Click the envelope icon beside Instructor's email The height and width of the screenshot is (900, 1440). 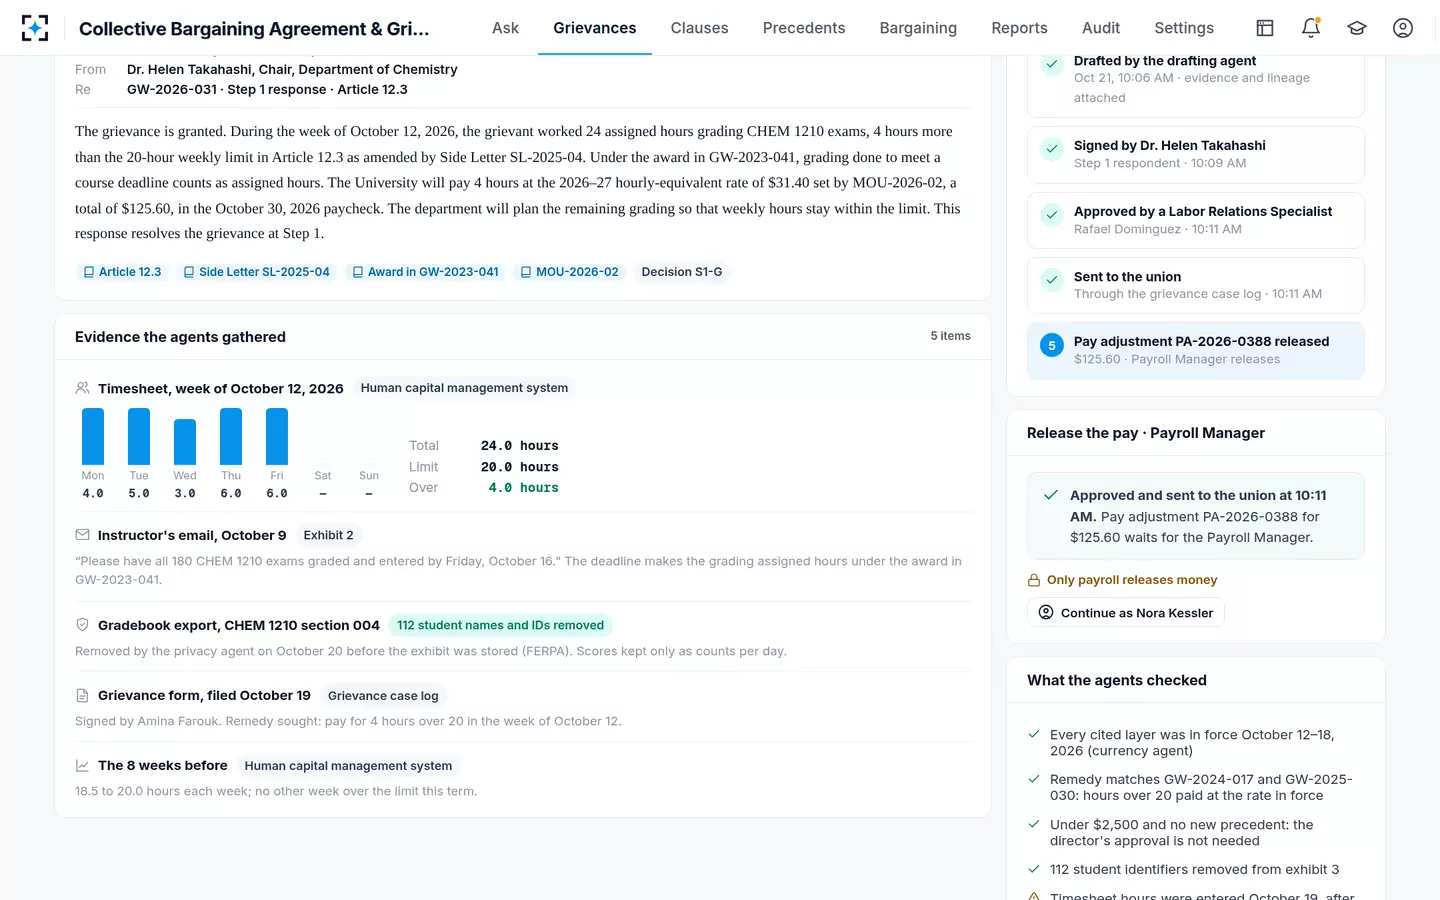(83, 535)
